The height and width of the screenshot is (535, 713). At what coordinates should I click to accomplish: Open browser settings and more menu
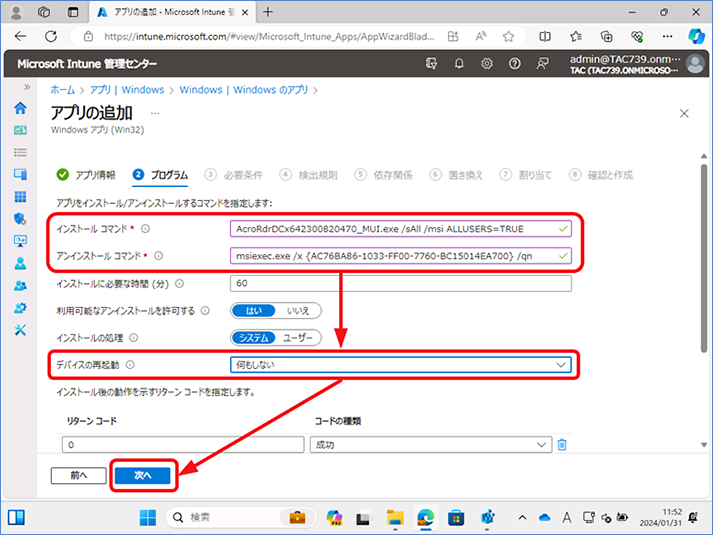(x=667, y=36)
